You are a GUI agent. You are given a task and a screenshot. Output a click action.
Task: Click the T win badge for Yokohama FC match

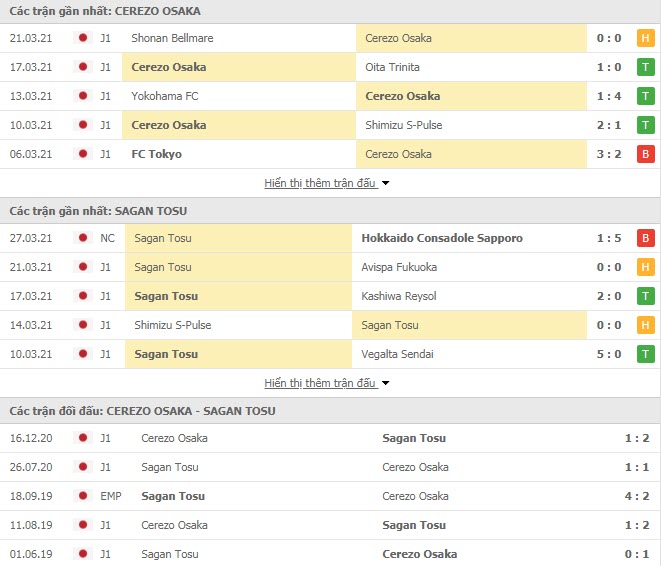(x=645, y=96)
